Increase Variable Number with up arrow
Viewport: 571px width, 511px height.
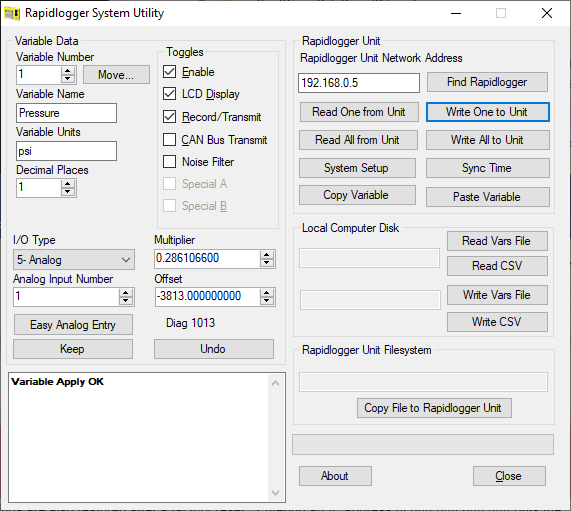(68, 71)
